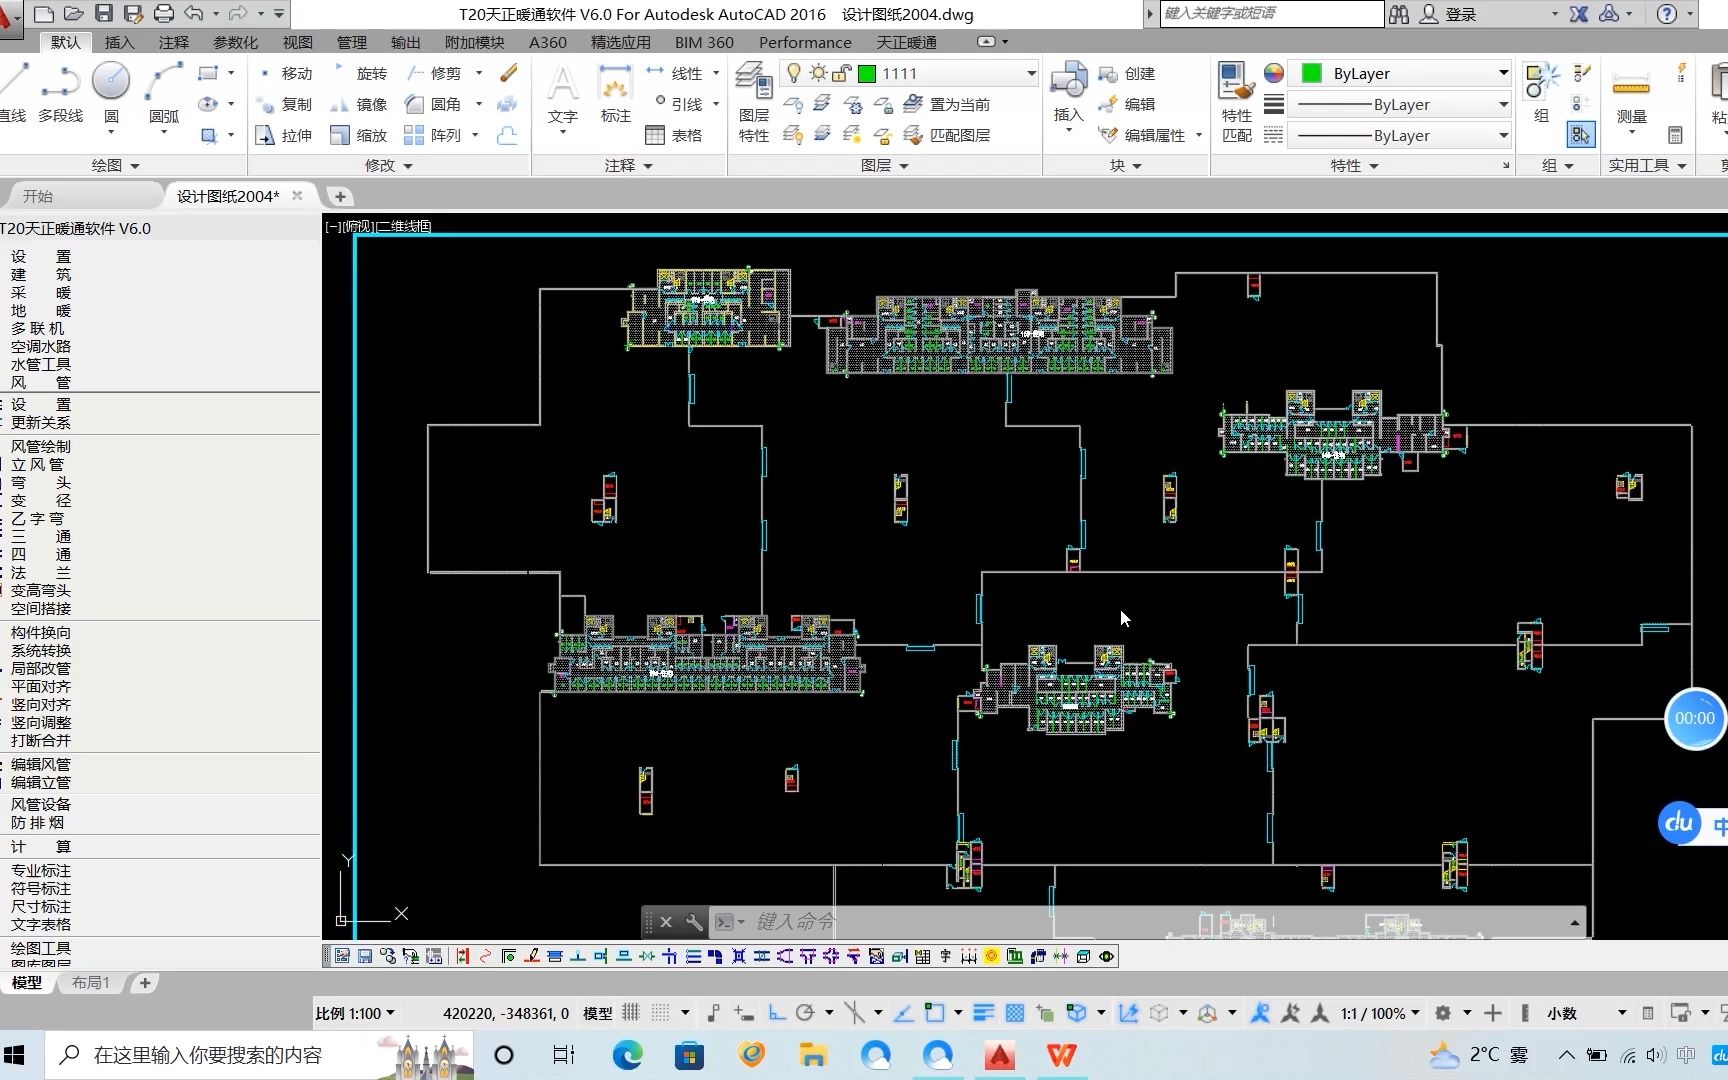This screenshot has height=1080, width=1728.
Task: Click the Undo arrow in quick access toolbar
Action: point(194,14)
